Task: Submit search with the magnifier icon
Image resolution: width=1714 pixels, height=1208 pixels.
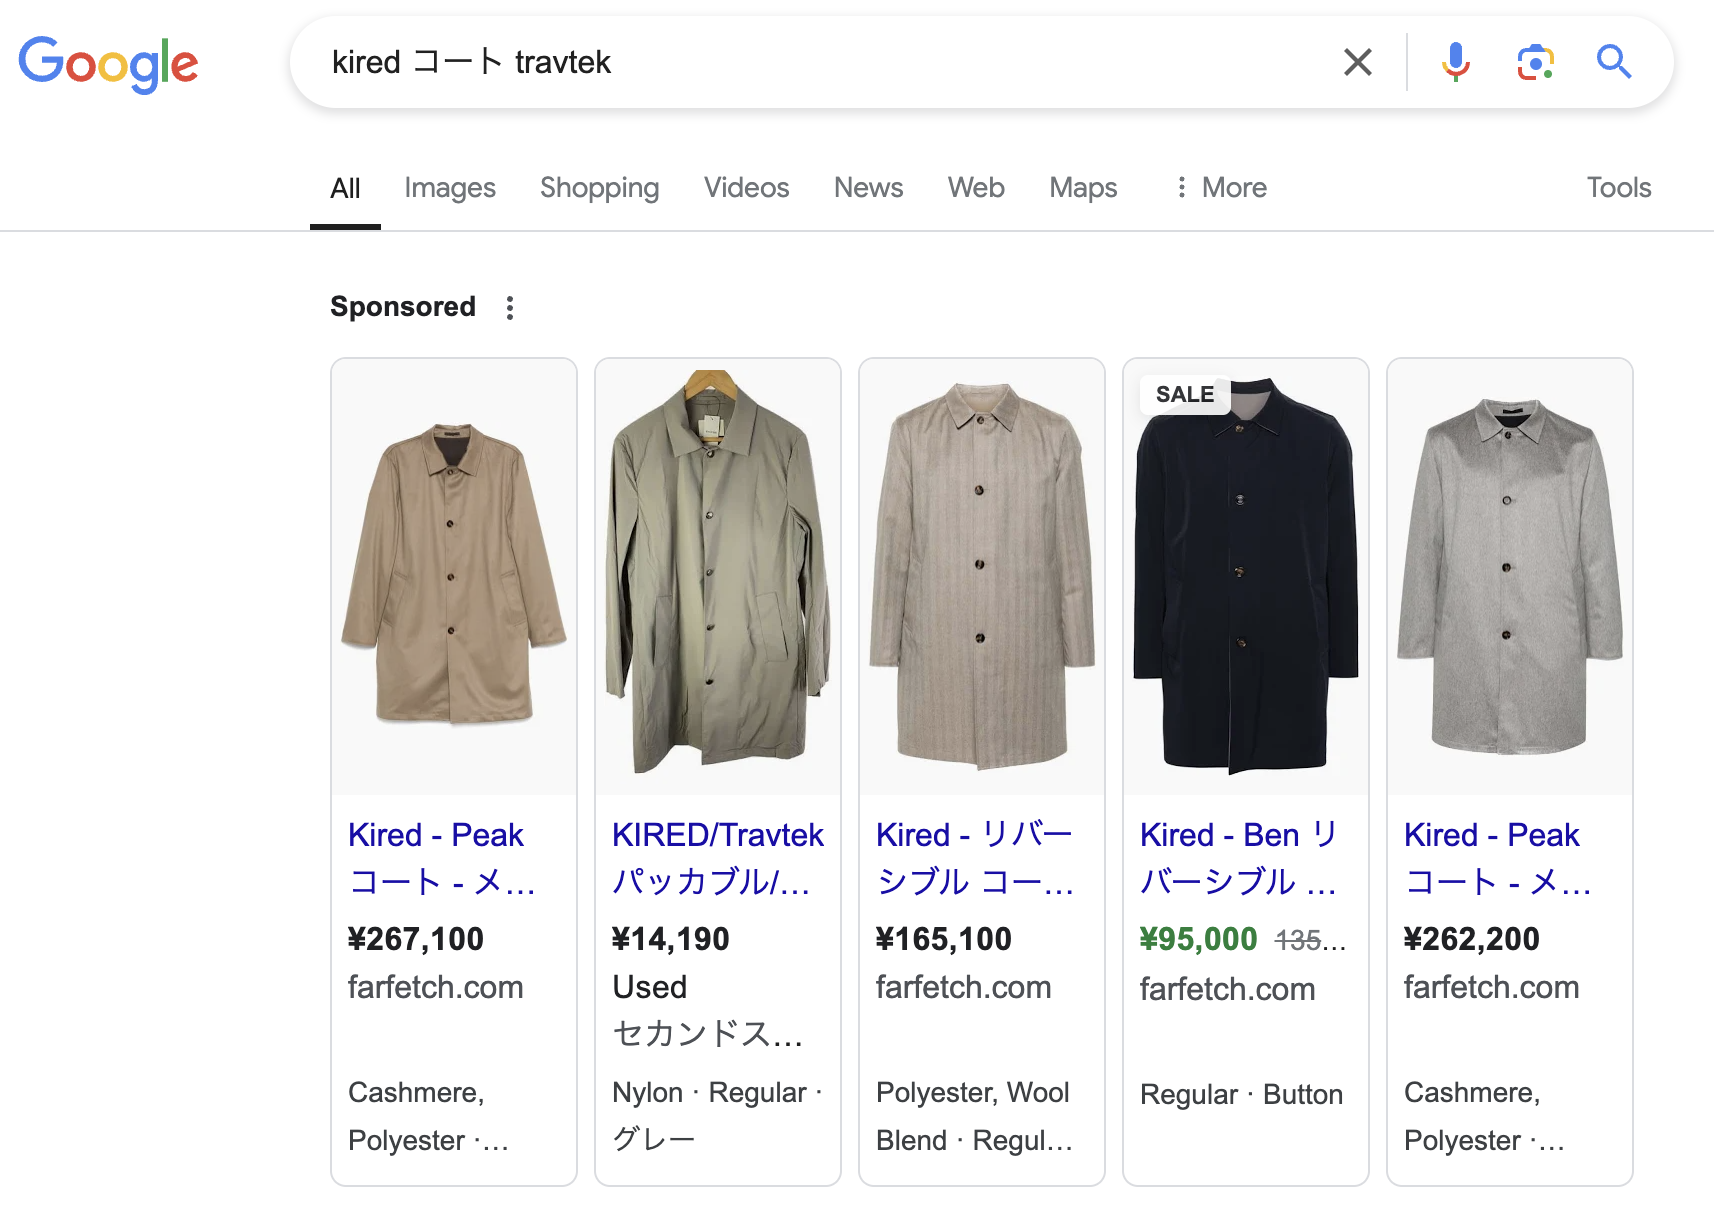Action: point(1613,62)
